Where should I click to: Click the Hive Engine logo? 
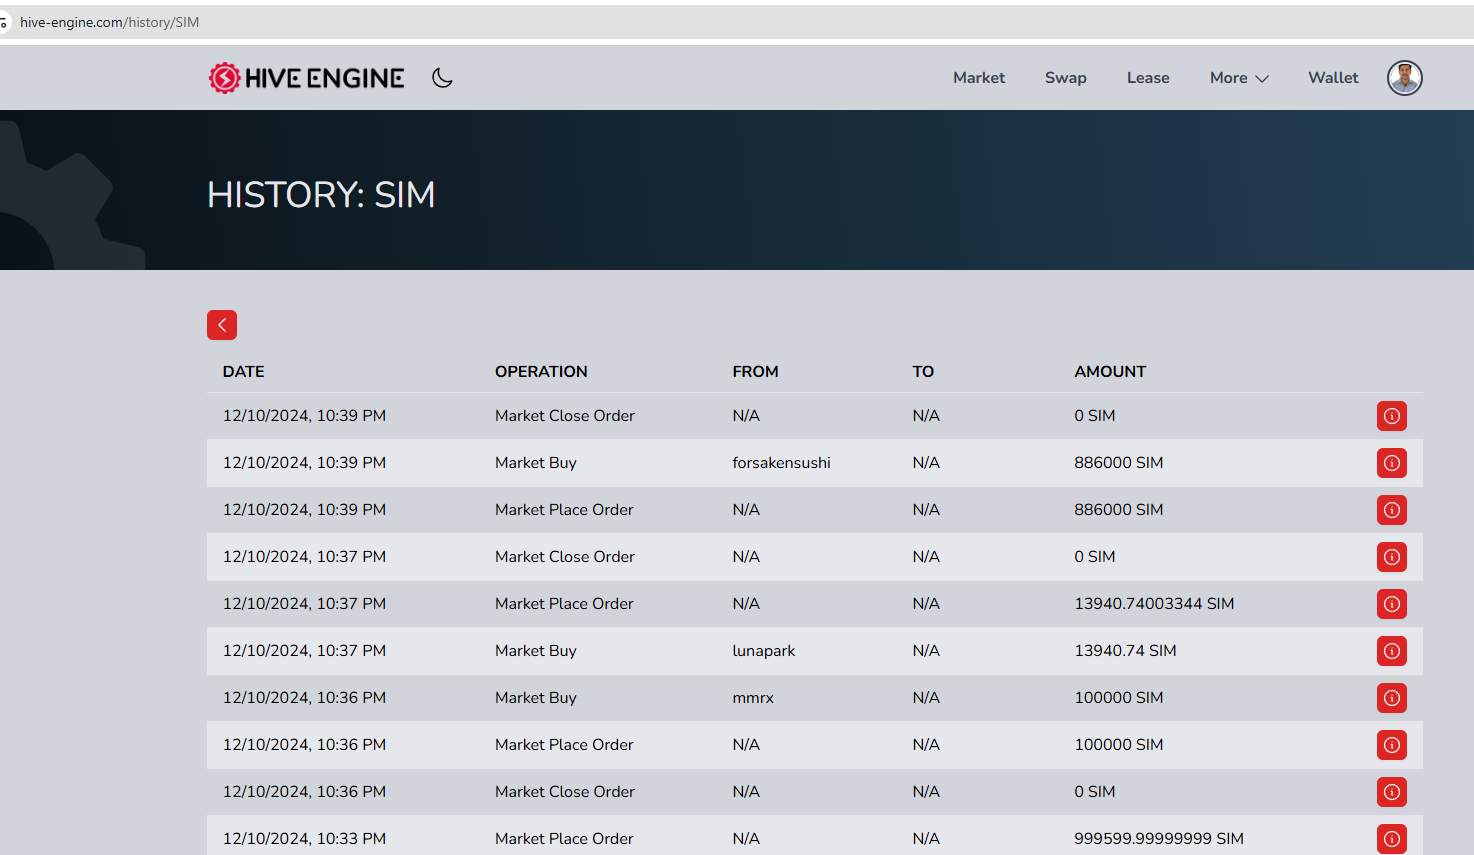pyautogui.click(x=306, y=78)
